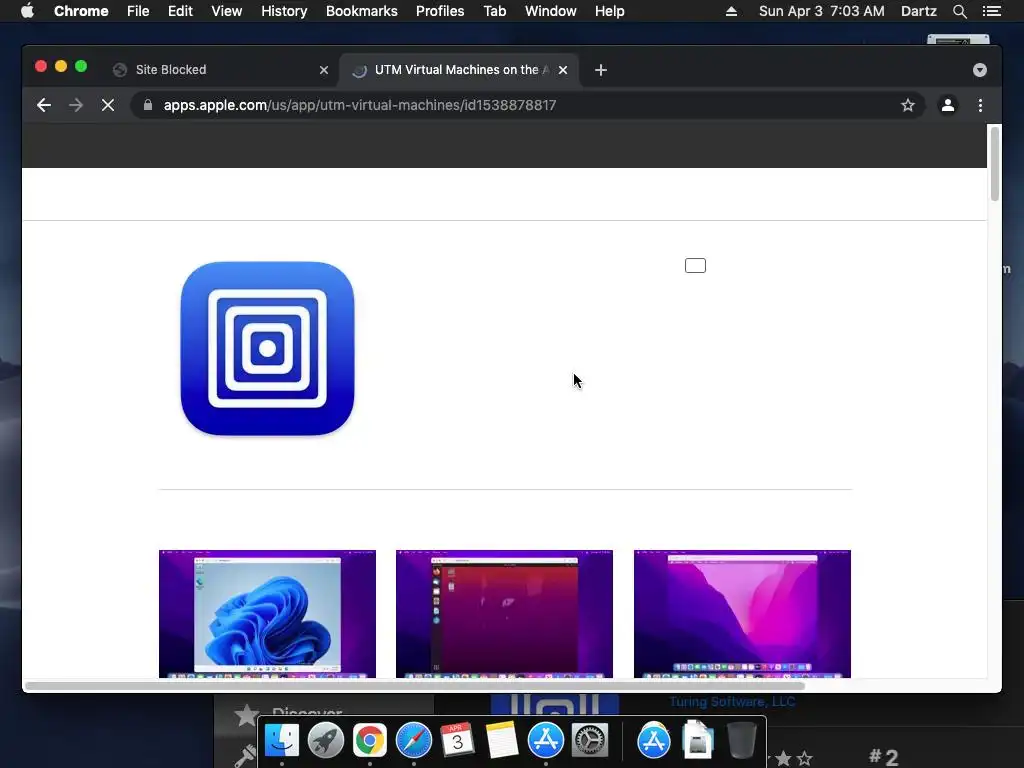This screenshot has height=768, width=1024.
Task: Open the Window menu
Action: coord(551,11)
